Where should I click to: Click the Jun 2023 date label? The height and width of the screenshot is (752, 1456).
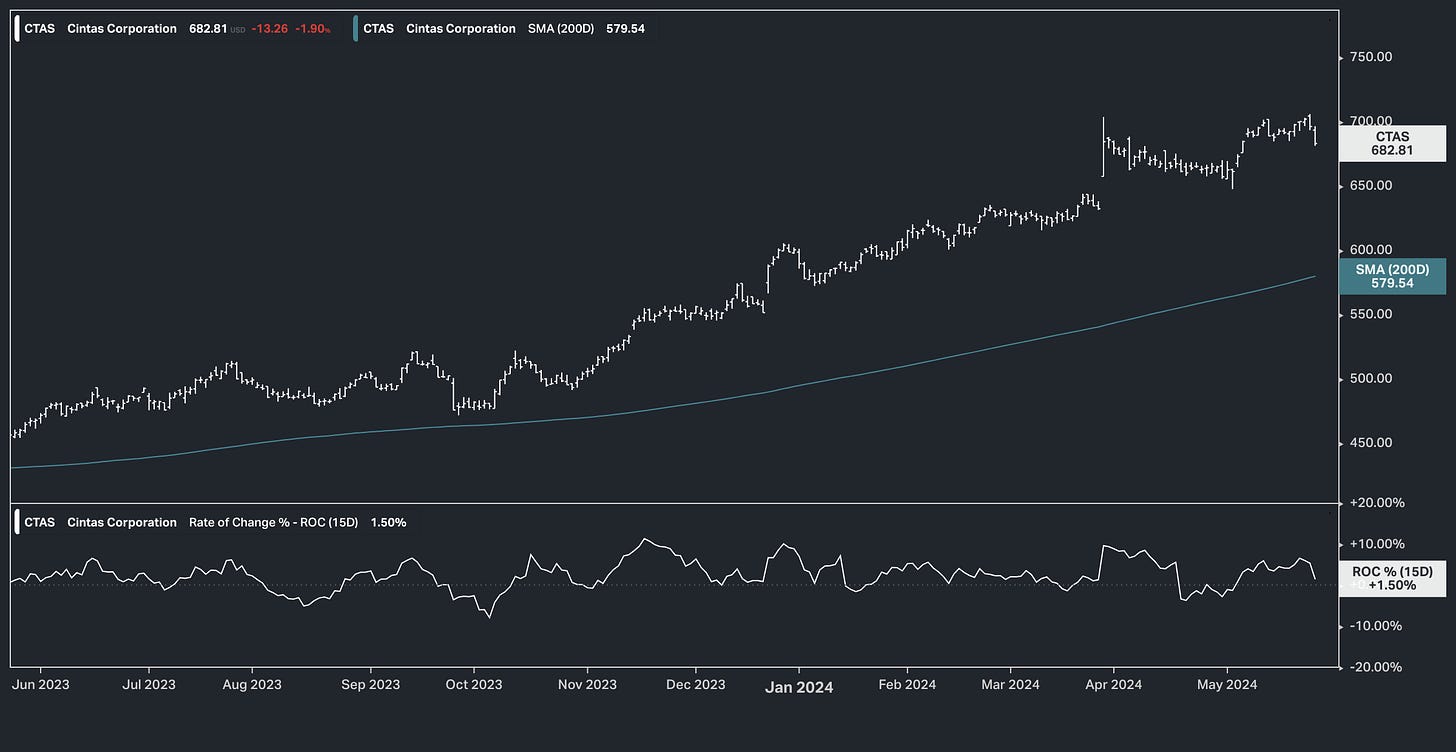tap(41, 685)
